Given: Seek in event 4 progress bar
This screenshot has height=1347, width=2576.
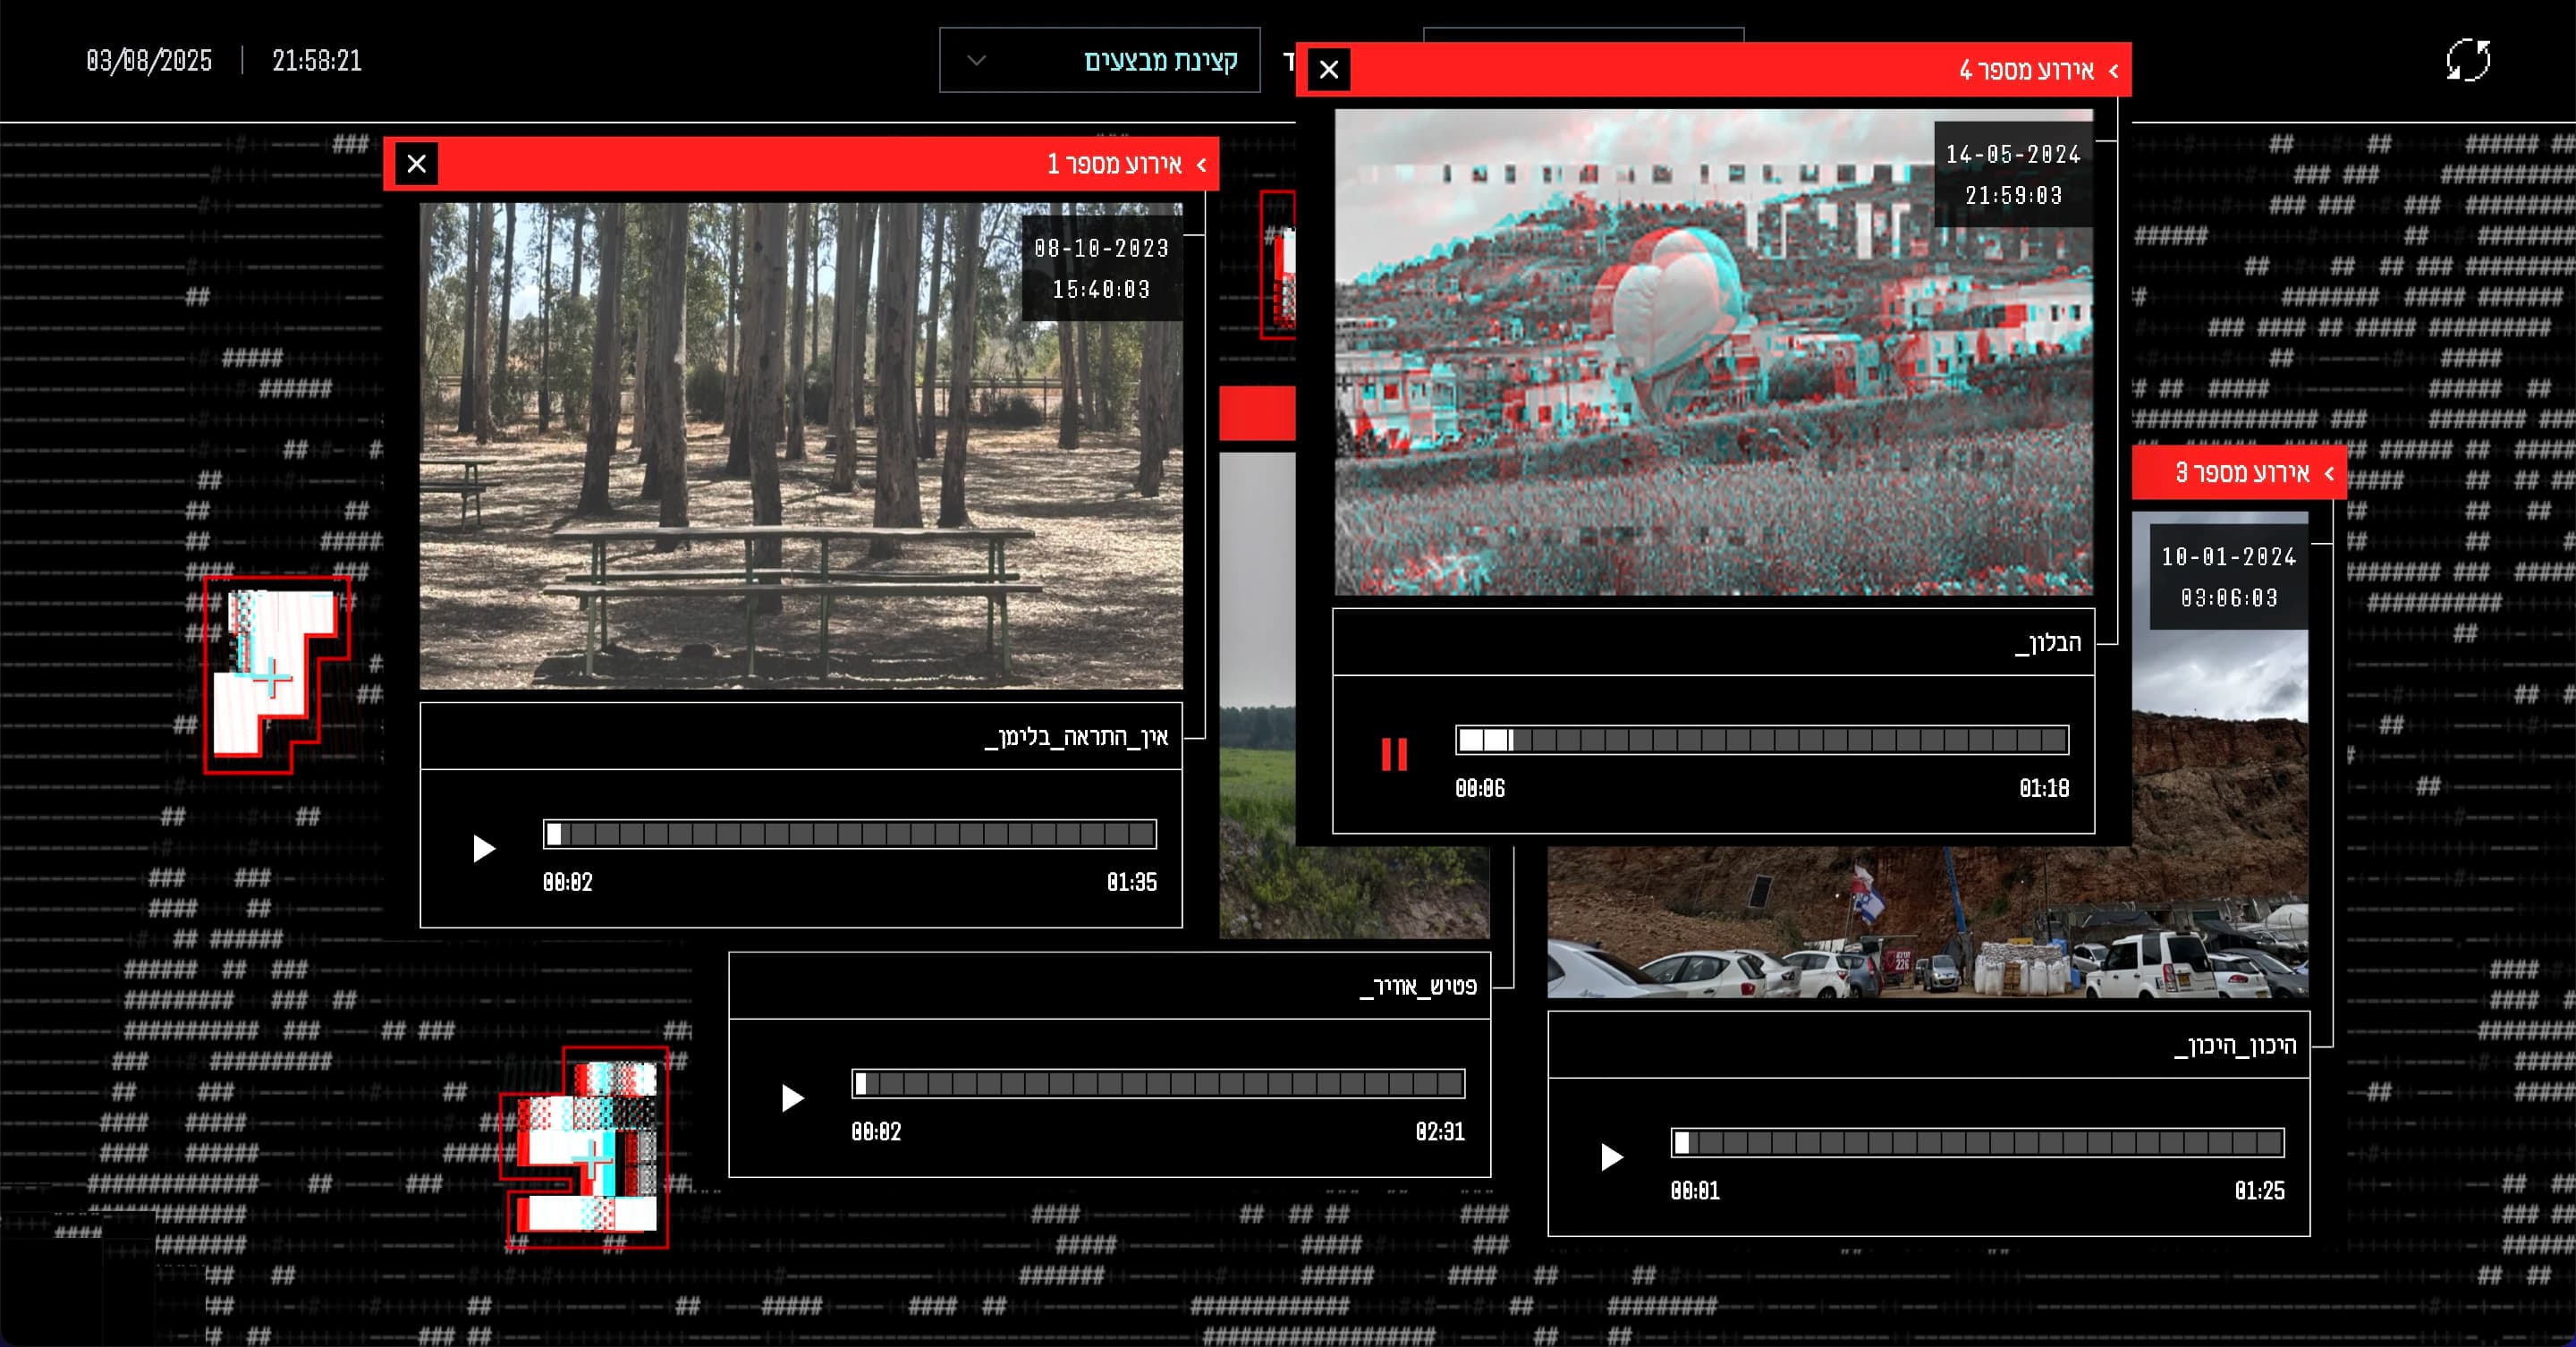Looking at the screenshot, I should click(x=1761, y=740).
